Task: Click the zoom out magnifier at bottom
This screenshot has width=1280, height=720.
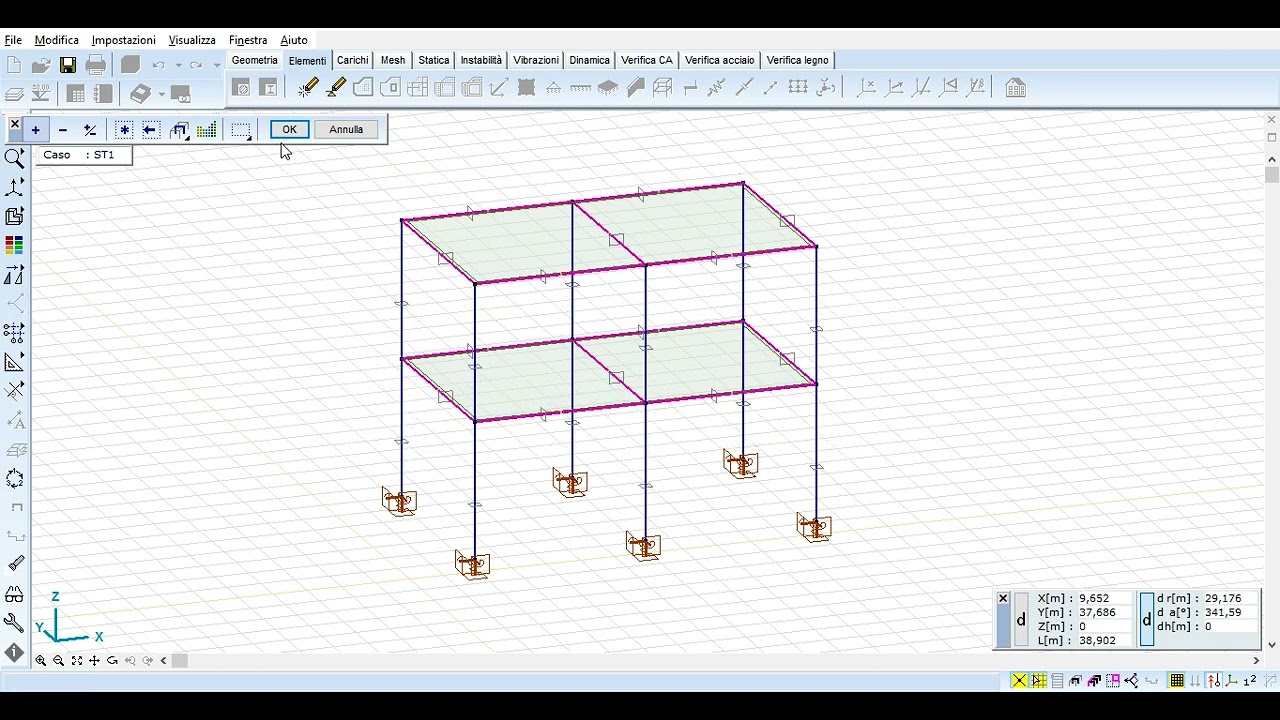Action: [59, 661]
